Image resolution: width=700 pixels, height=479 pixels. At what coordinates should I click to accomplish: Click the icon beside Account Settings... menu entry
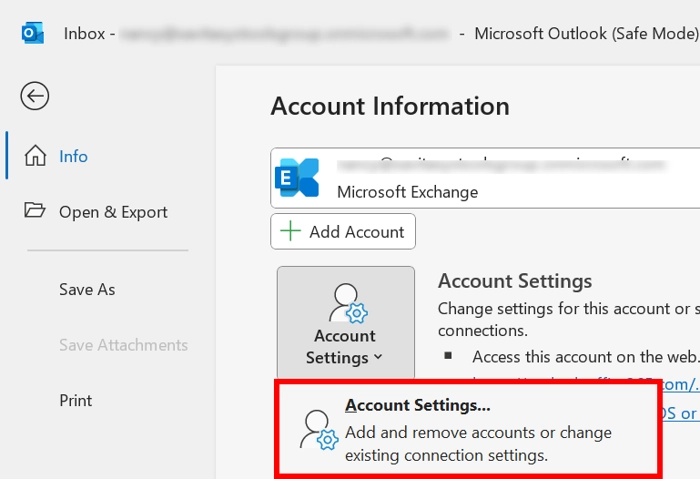tap(319, 430)
